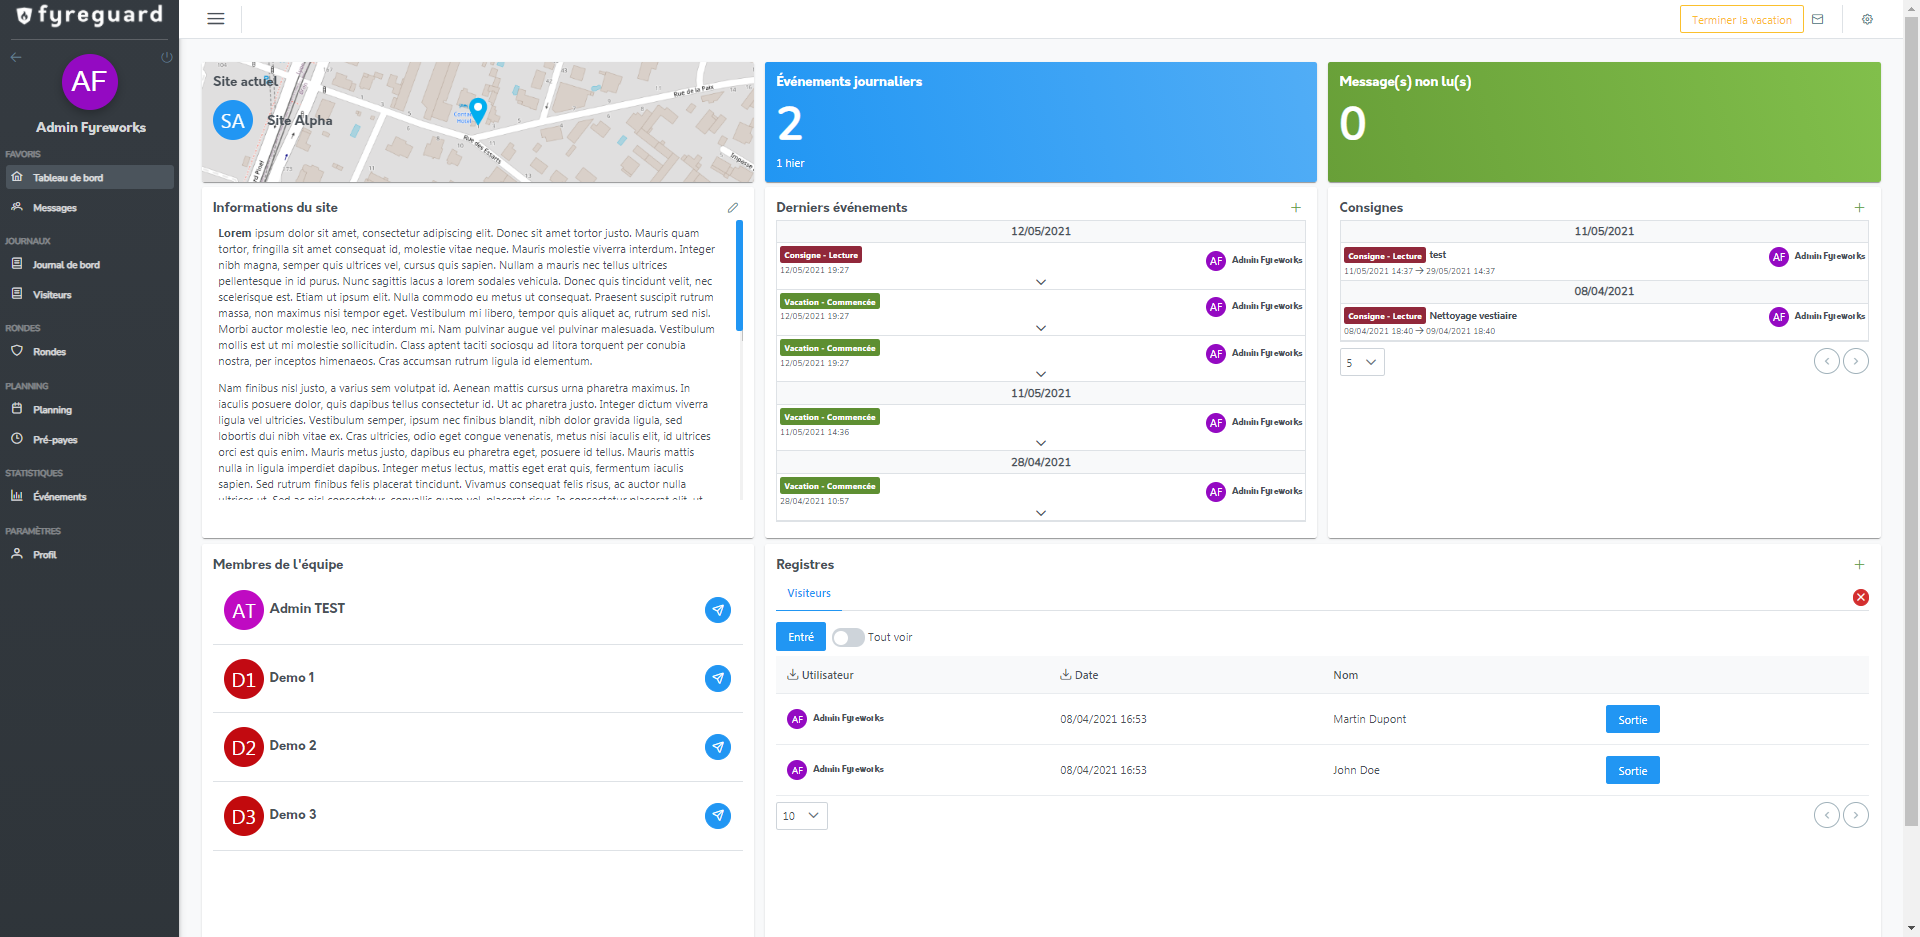
Task: Switch to the Visiteurs tab
Action: [809, 594]
